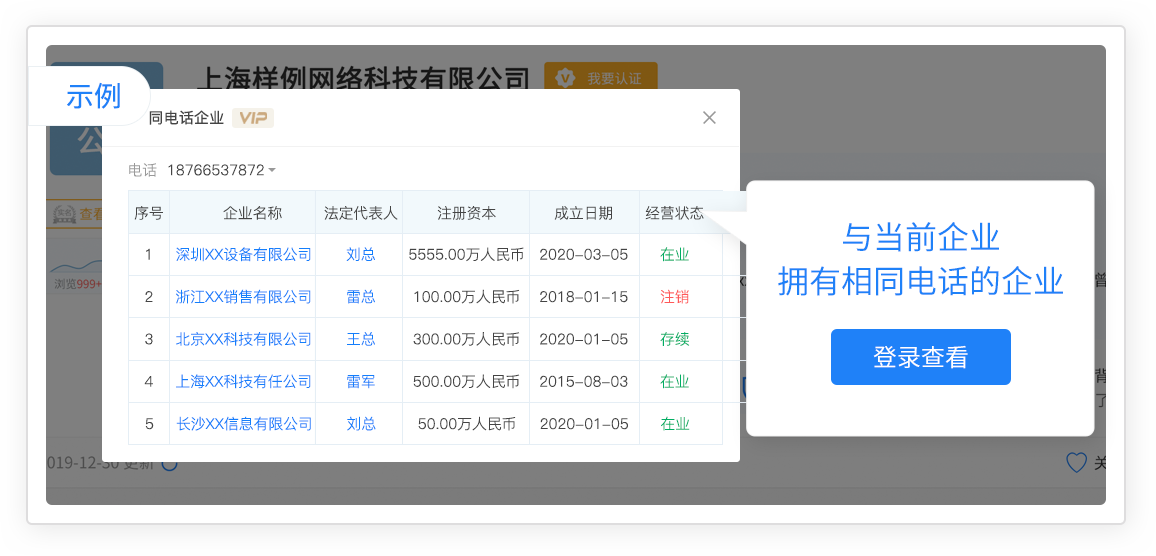Close the 同电话企业 dialog

click(x=709, y=118)
